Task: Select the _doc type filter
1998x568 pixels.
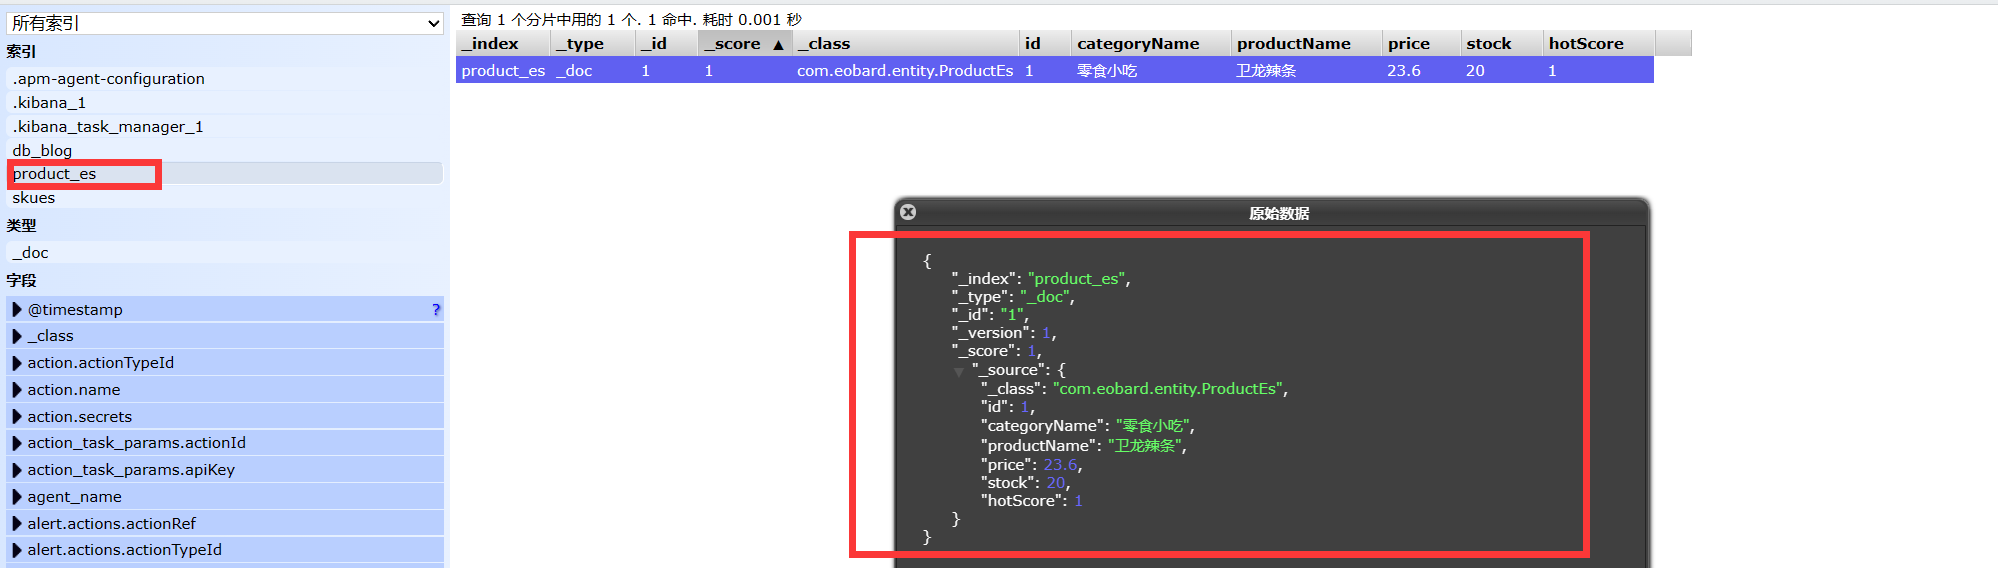Action: point(30,253)
